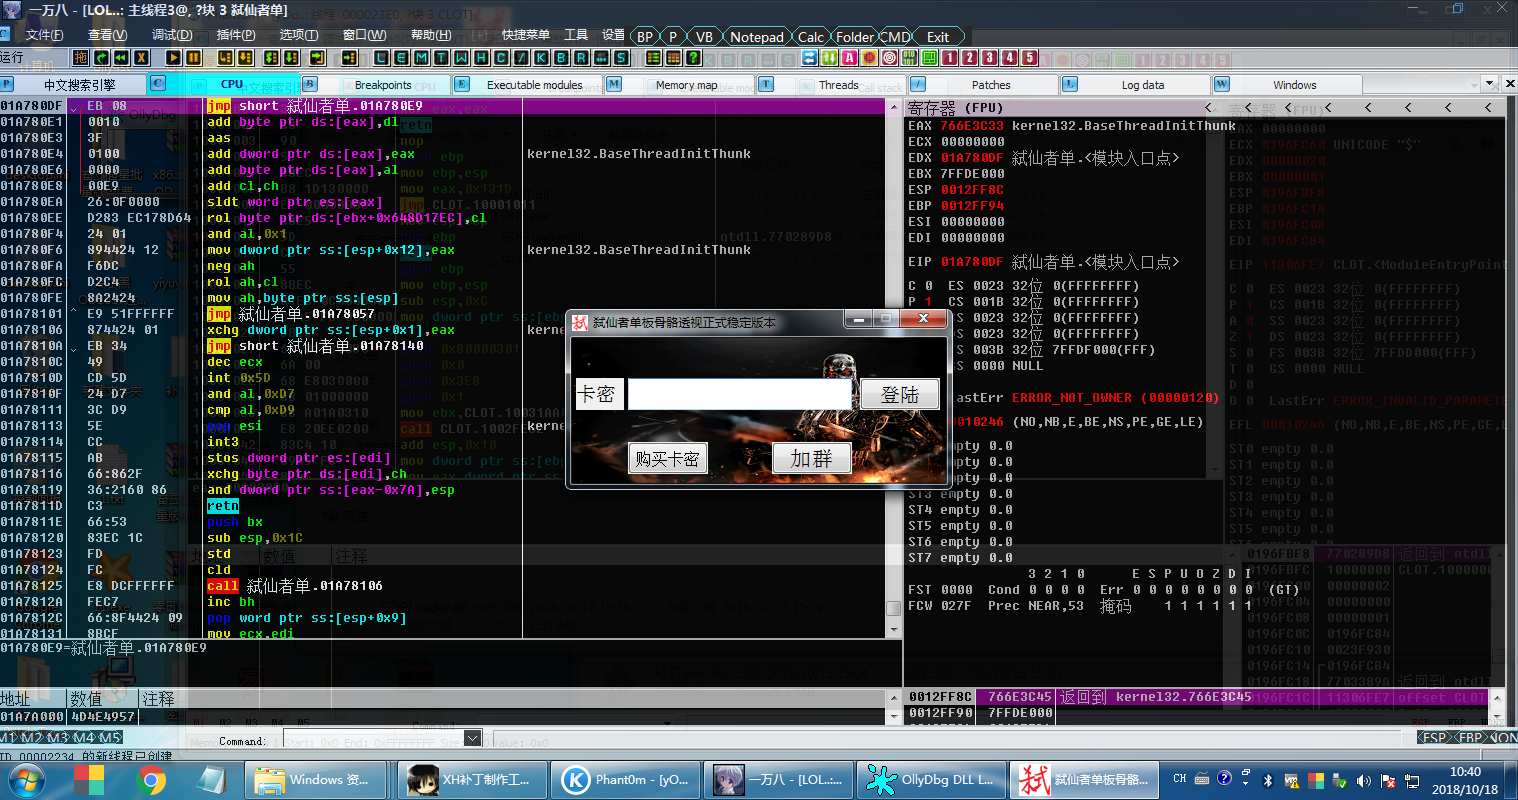Click the red number 1 toolbar icon

949,58
